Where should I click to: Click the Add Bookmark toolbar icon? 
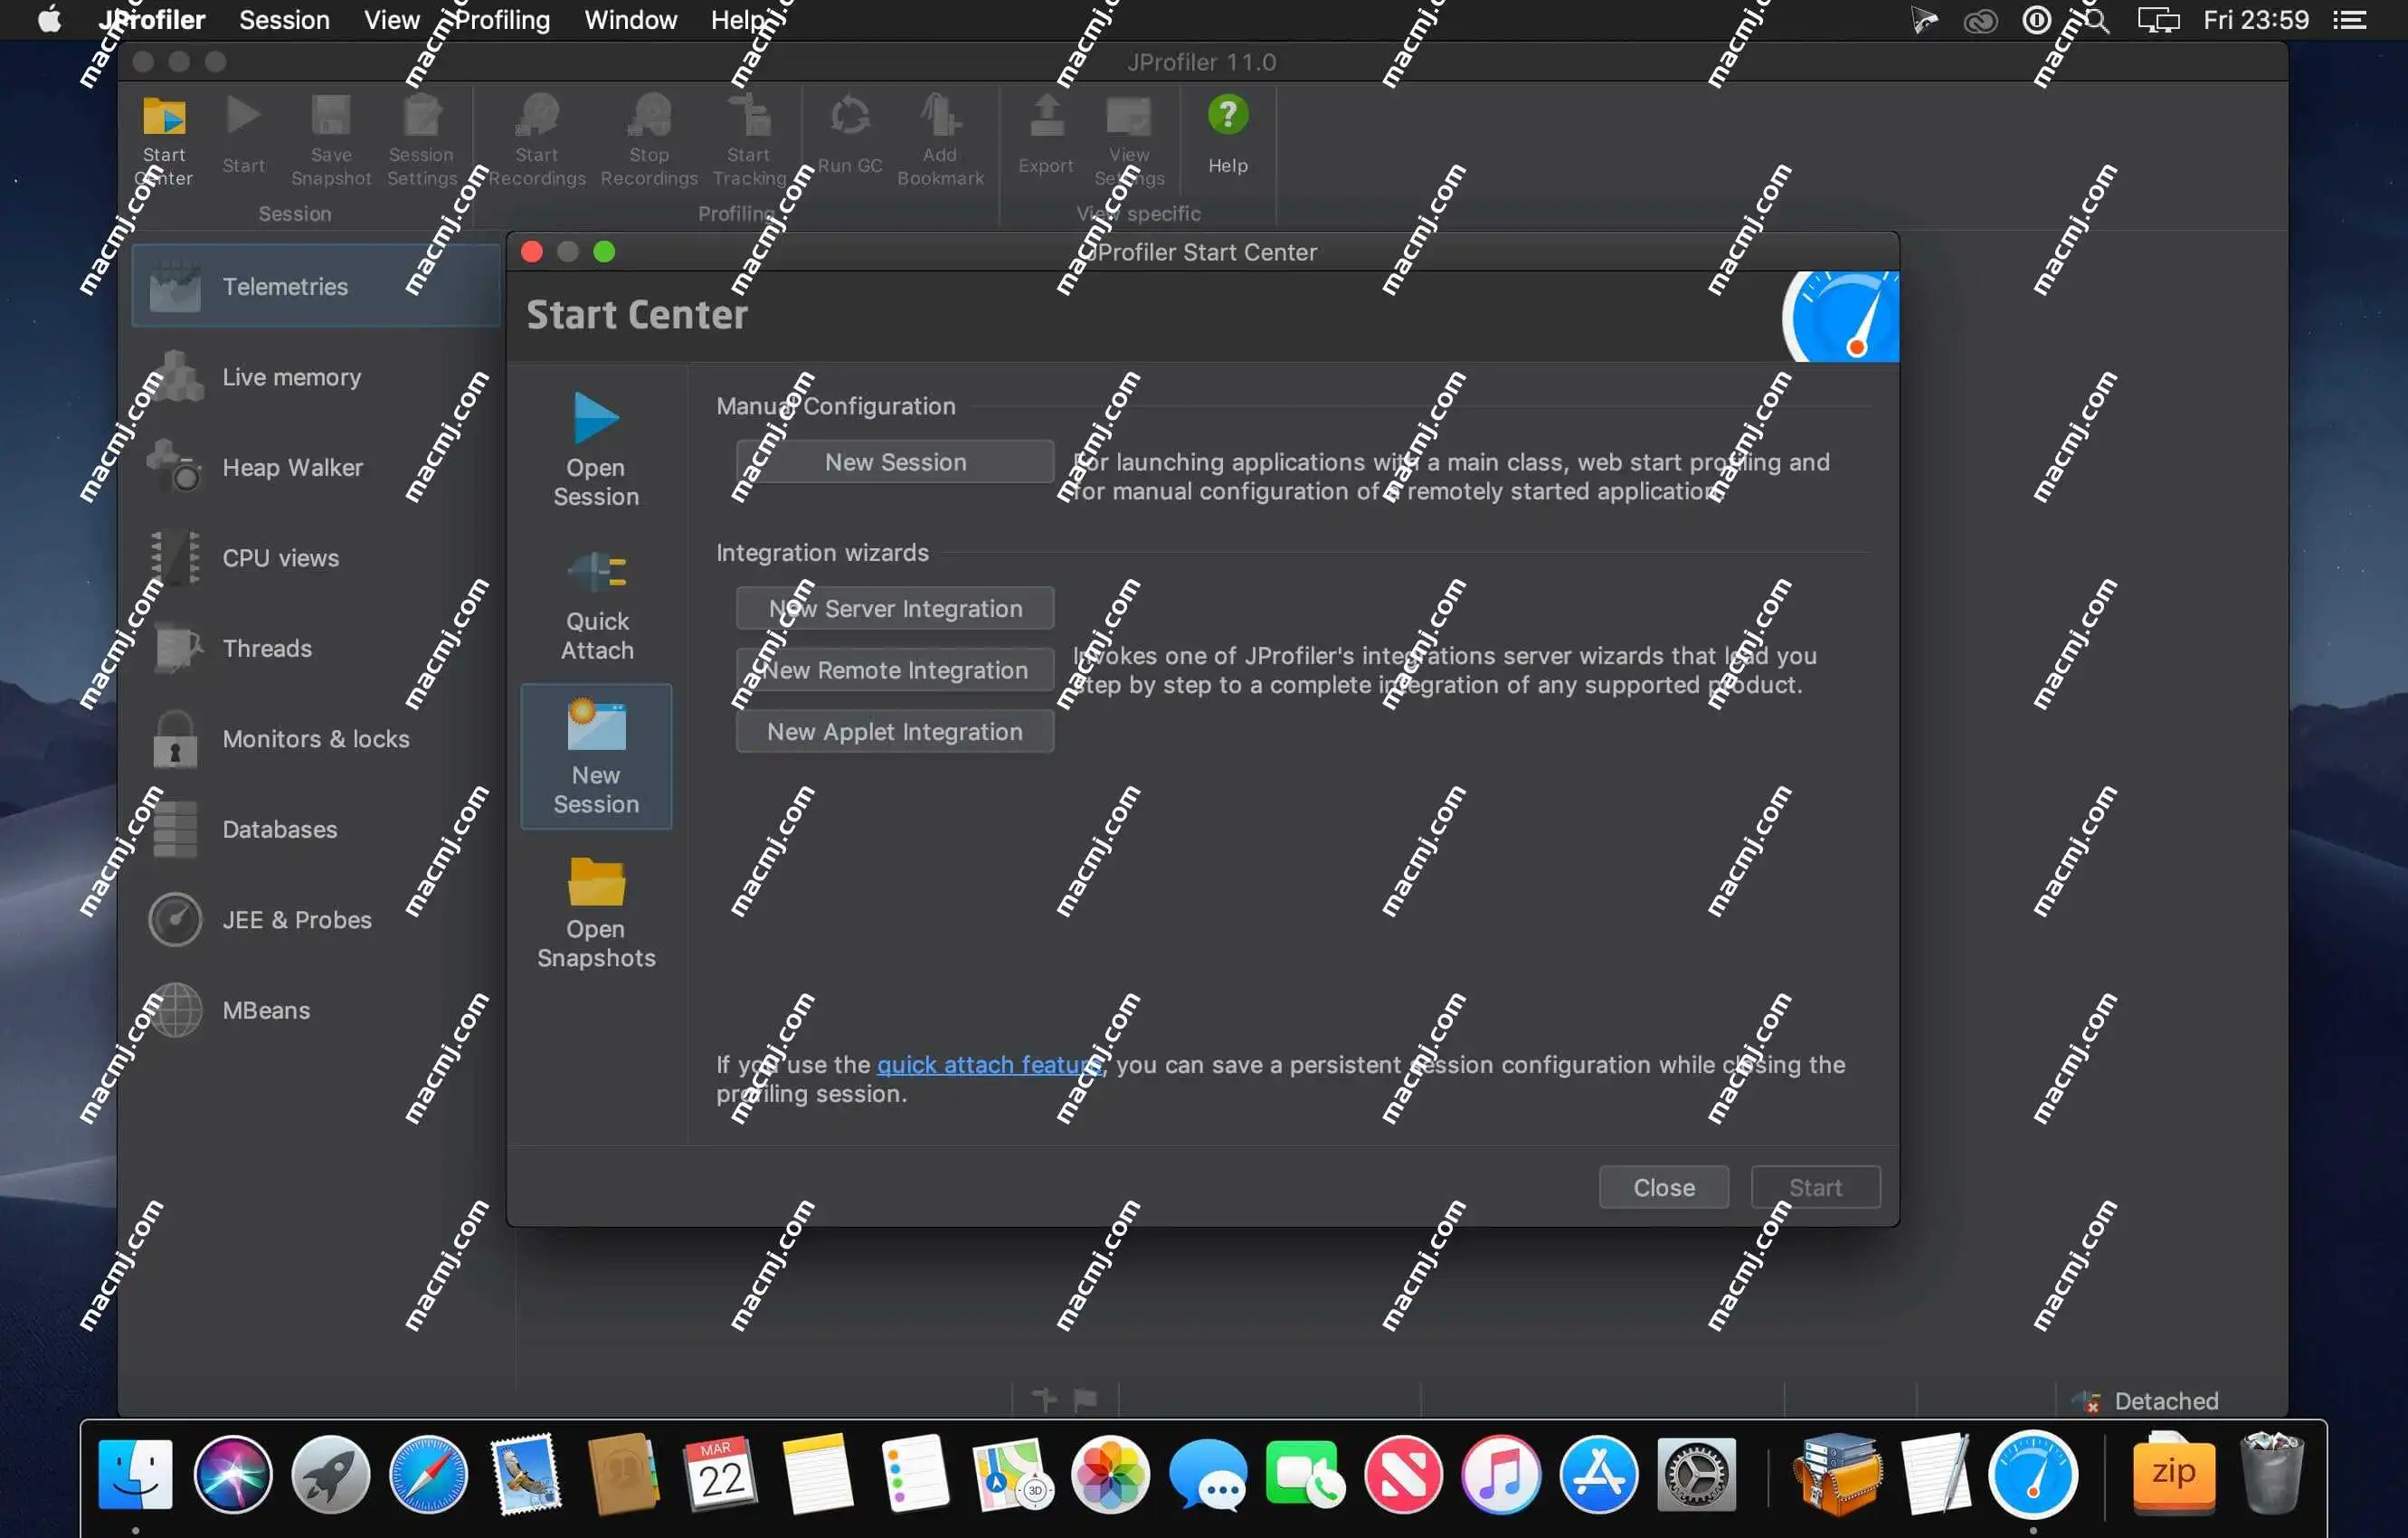coord(940,116)
